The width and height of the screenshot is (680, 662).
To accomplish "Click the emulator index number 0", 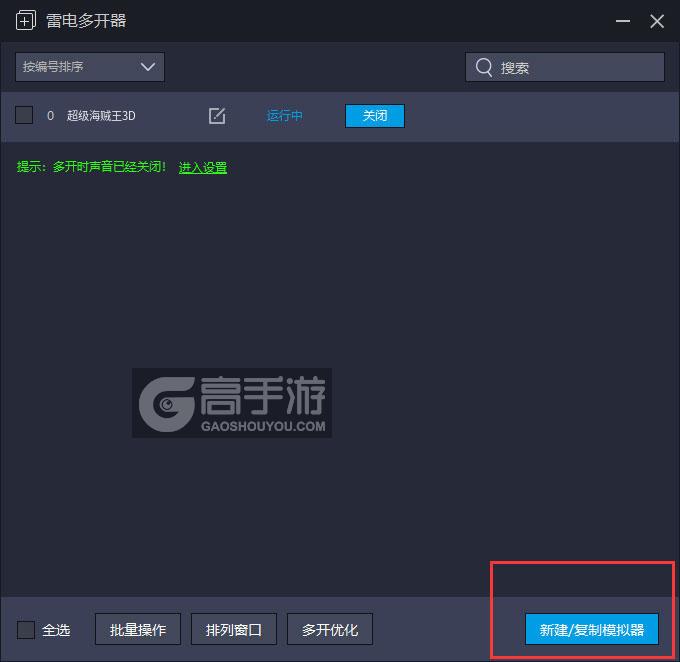I will pyautogui.click(x=50, y=116).
